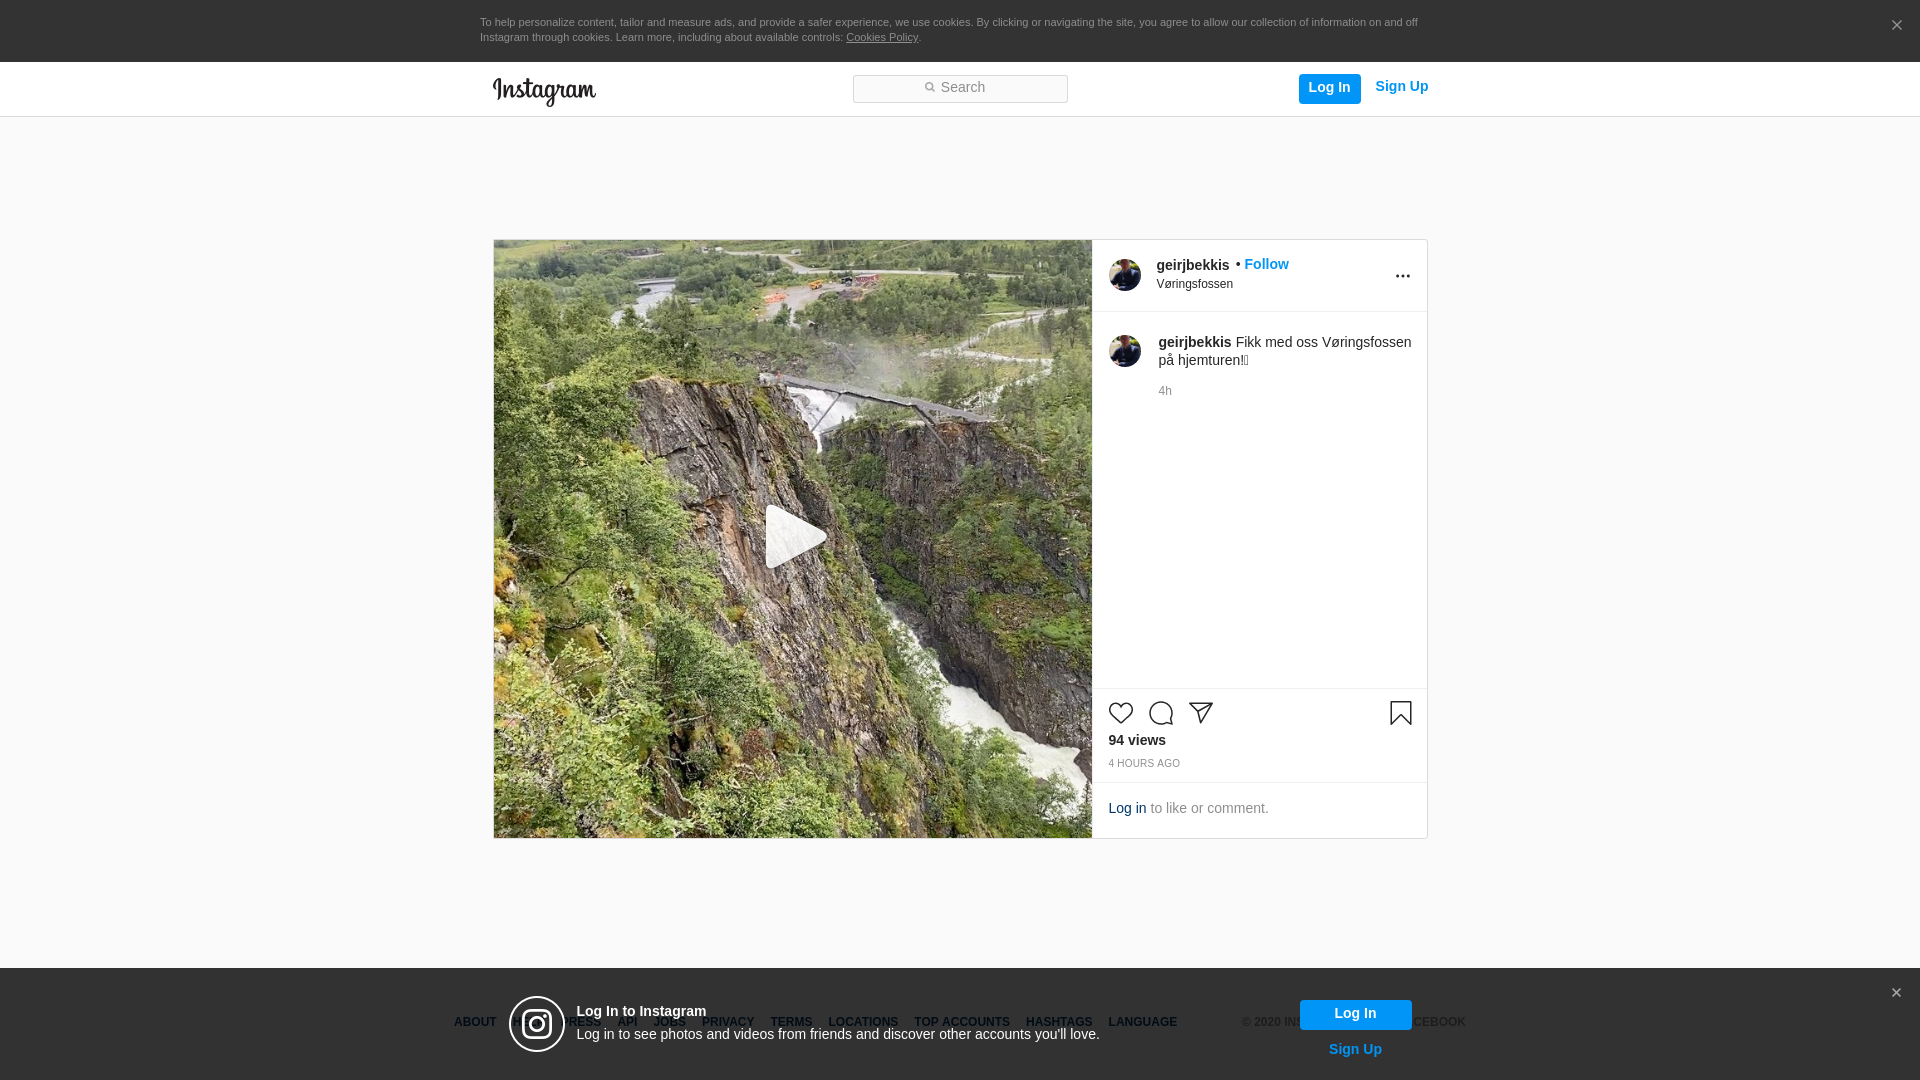This screenshot has height=1080, width=1920.
Task: Click the comment speech bubble icon
Action: (x=1161, y=713)
